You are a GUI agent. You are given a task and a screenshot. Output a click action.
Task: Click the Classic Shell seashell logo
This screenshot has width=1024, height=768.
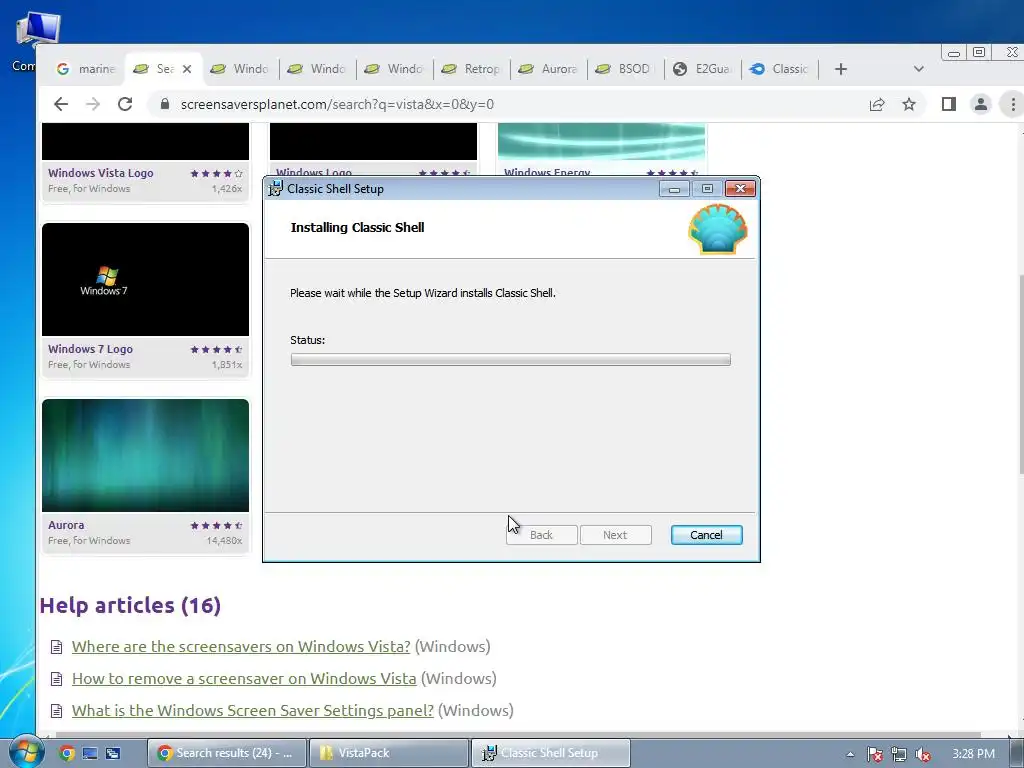point(718,229)
